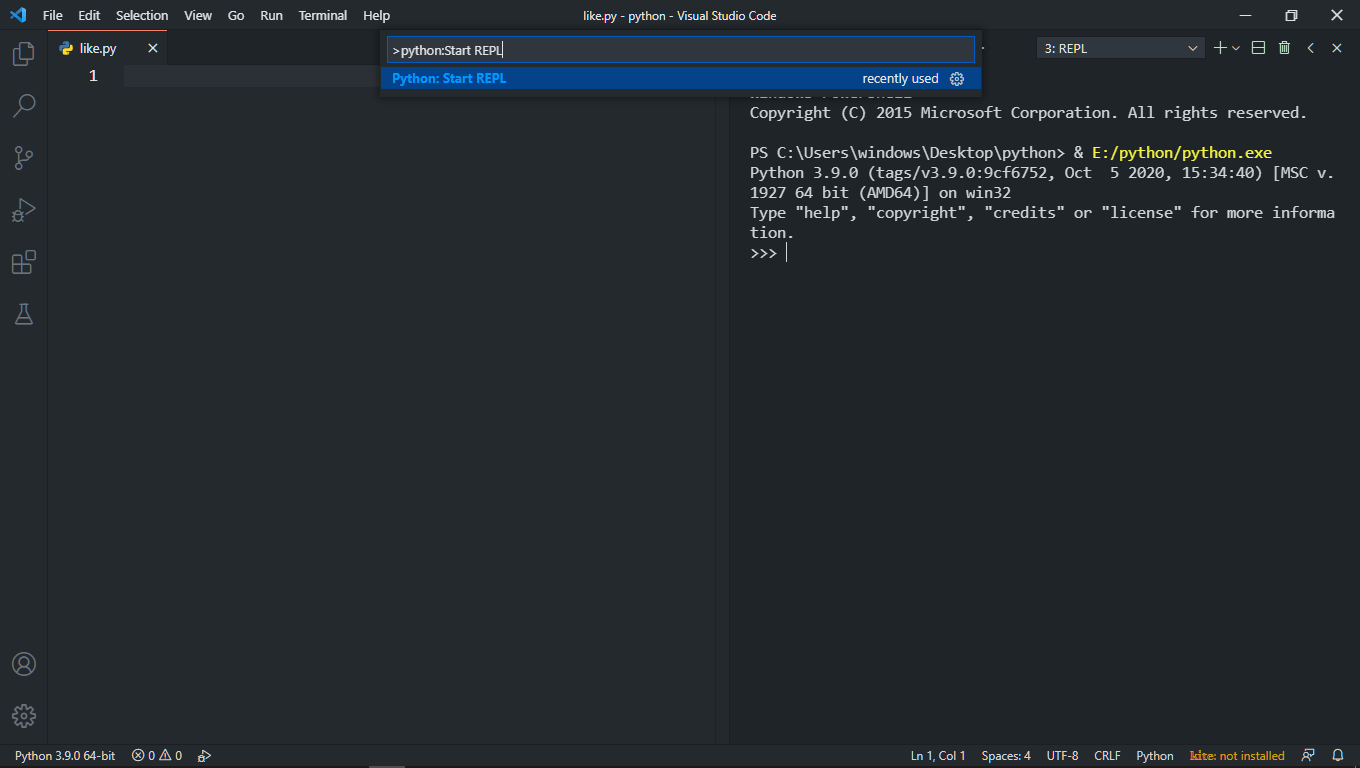The image size is (1360, 768).
Task: Open the Manage gear menu
Action: [x=24, y=716]
